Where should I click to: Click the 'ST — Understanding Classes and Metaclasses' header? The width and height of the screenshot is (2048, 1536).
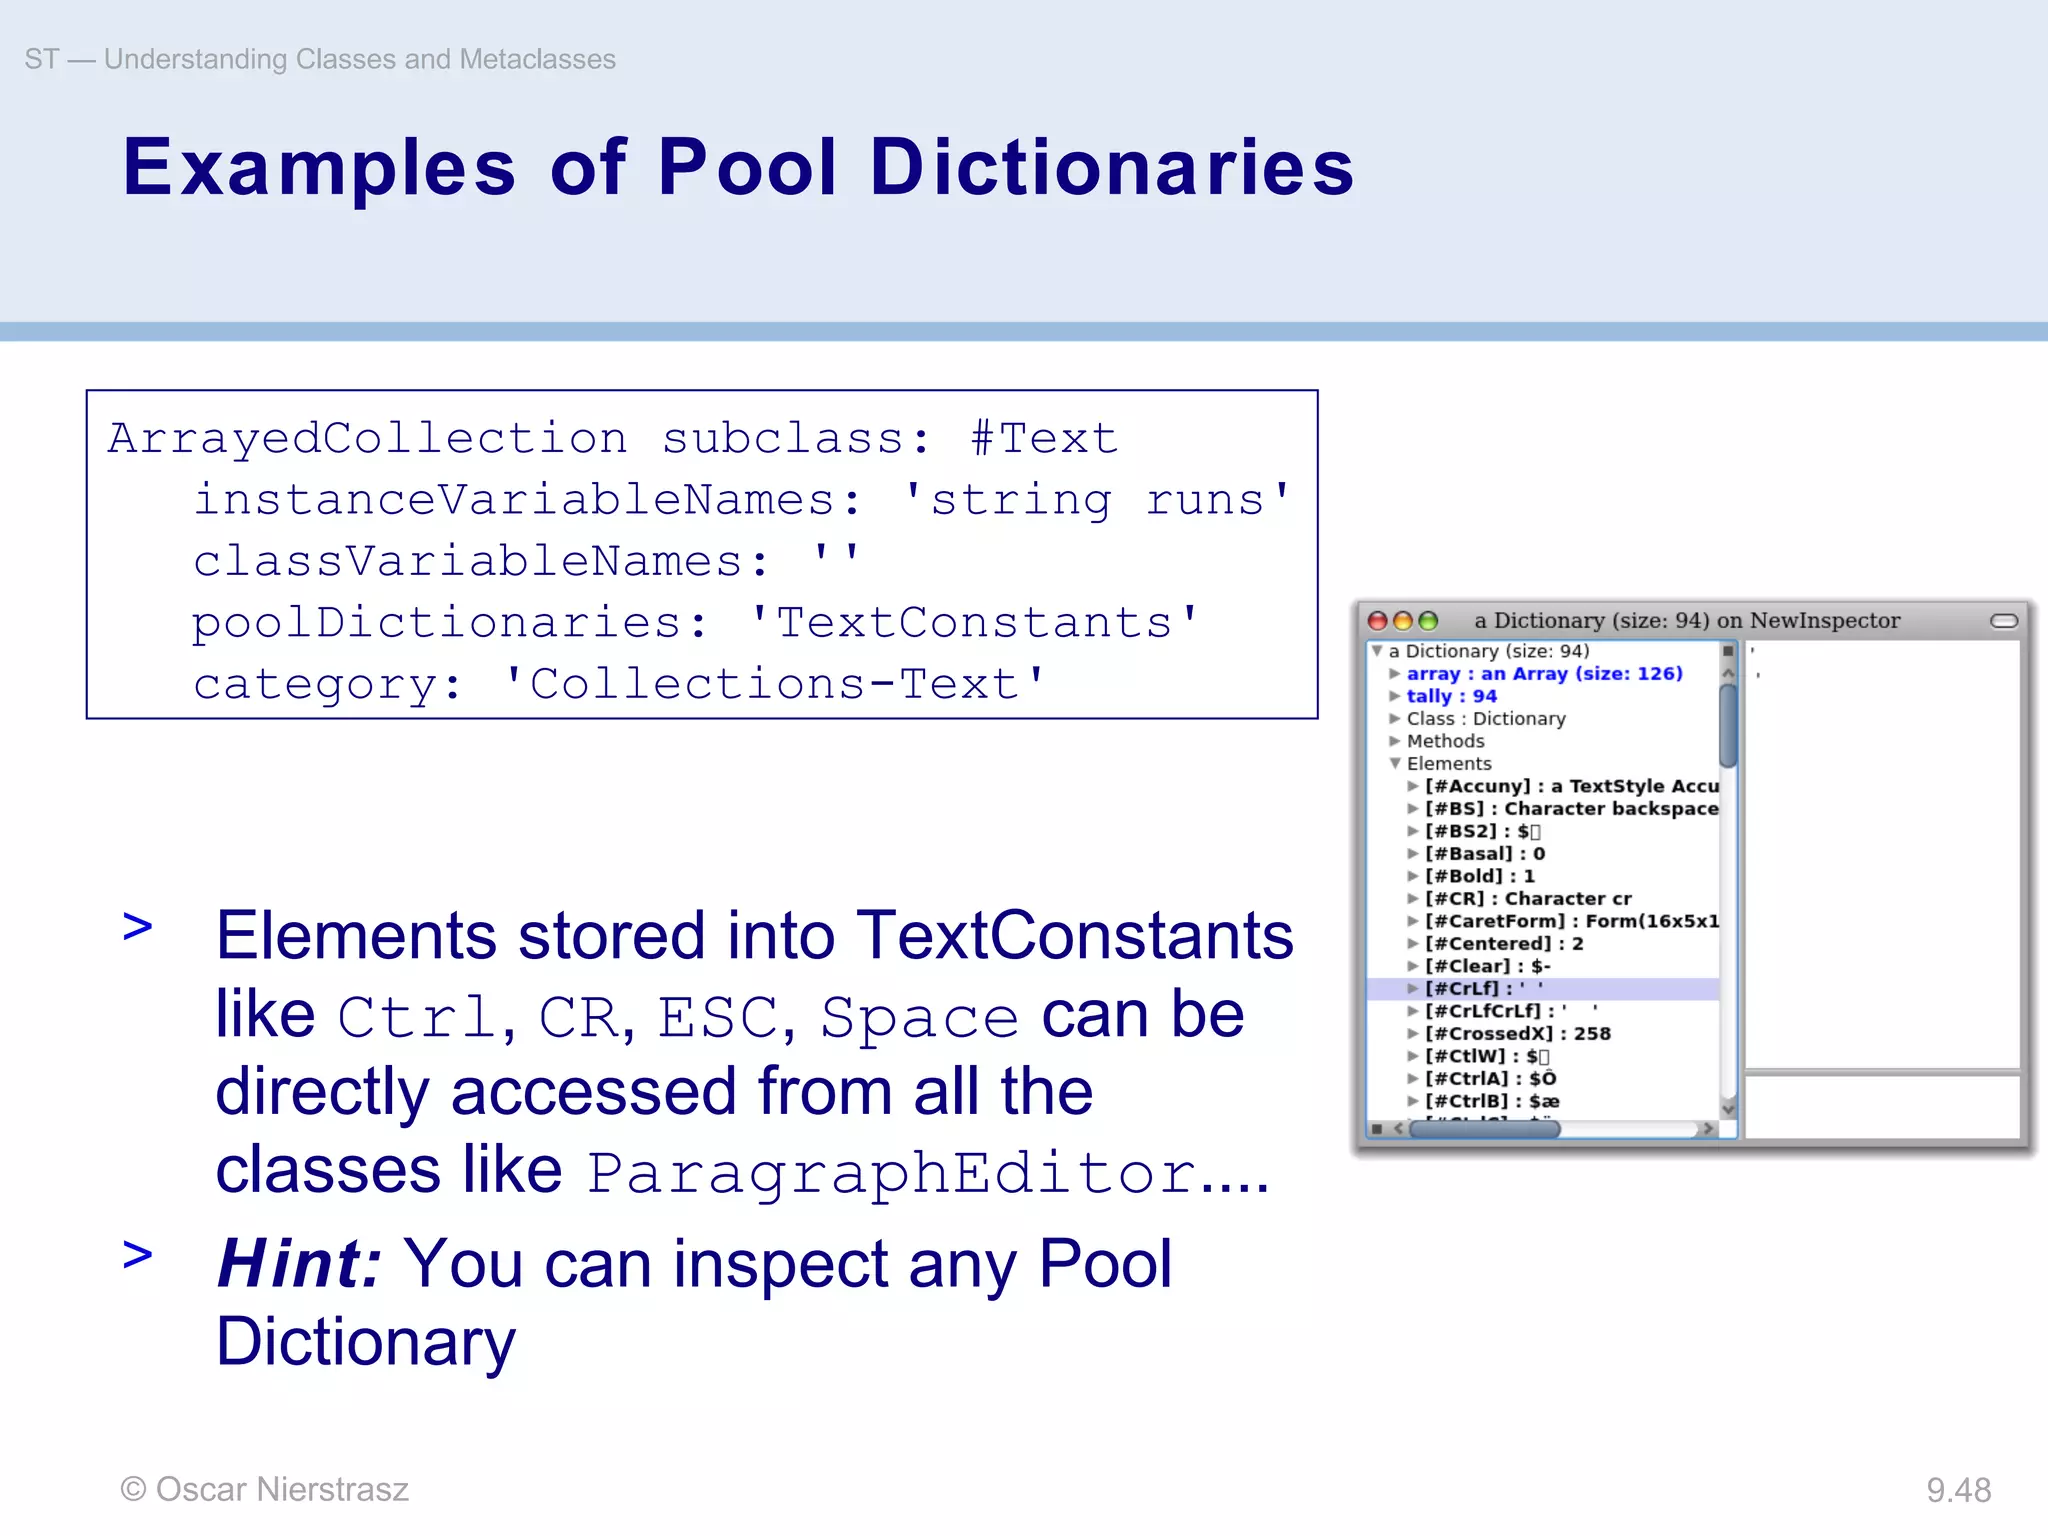320,59
